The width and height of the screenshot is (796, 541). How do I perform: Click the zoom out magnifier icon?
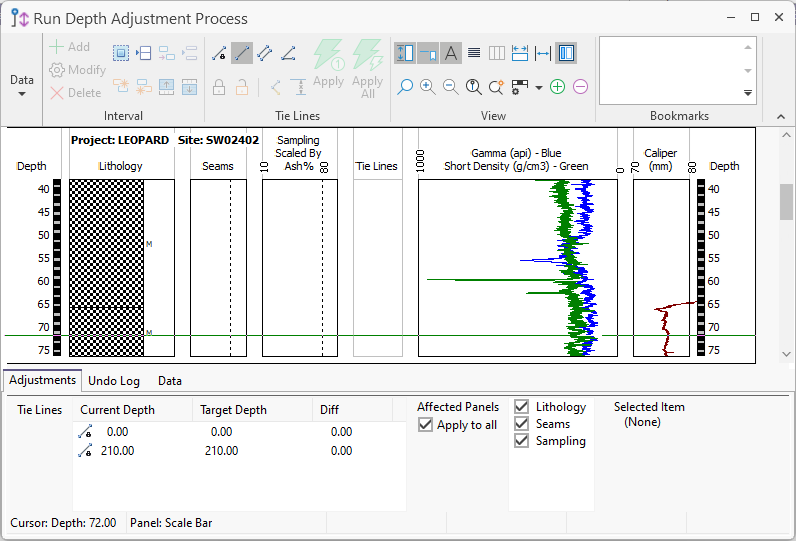pyautogui.click(x=450, y=87)
